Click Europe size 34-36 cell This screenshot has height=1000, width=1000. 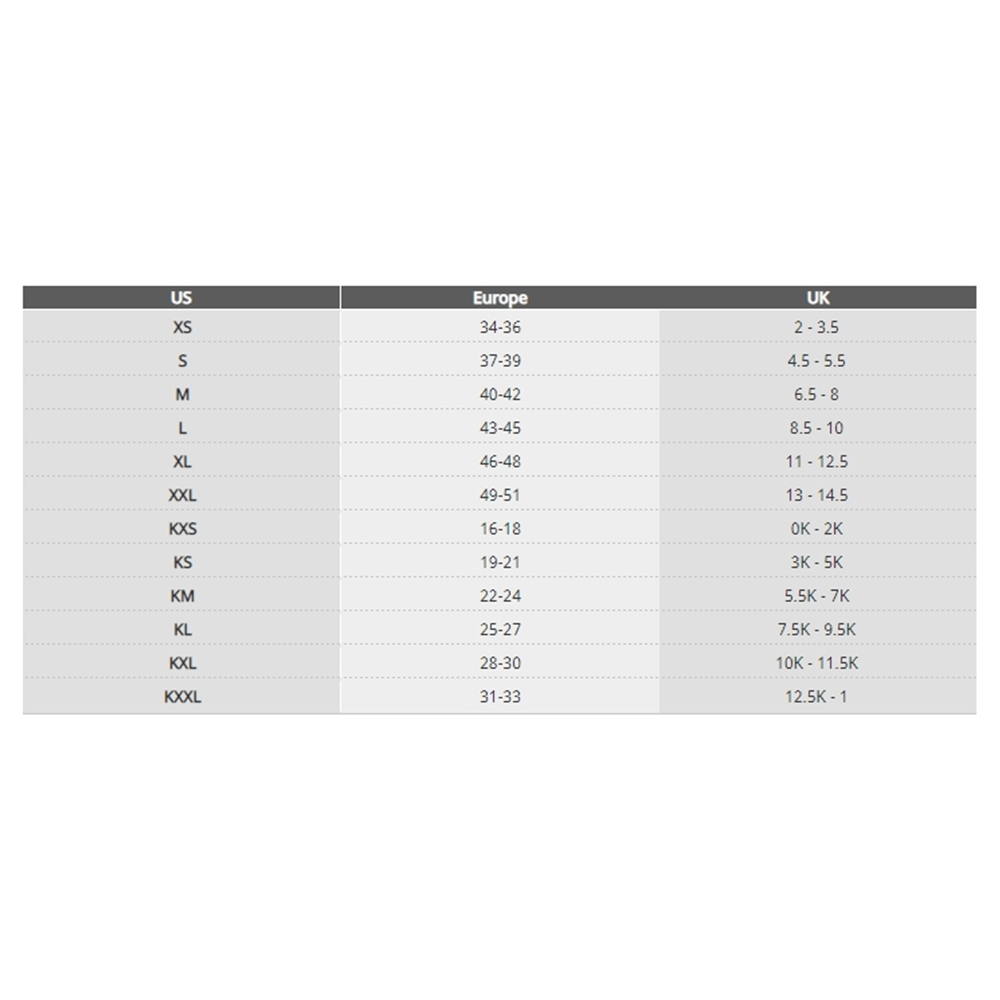(500, 327)
